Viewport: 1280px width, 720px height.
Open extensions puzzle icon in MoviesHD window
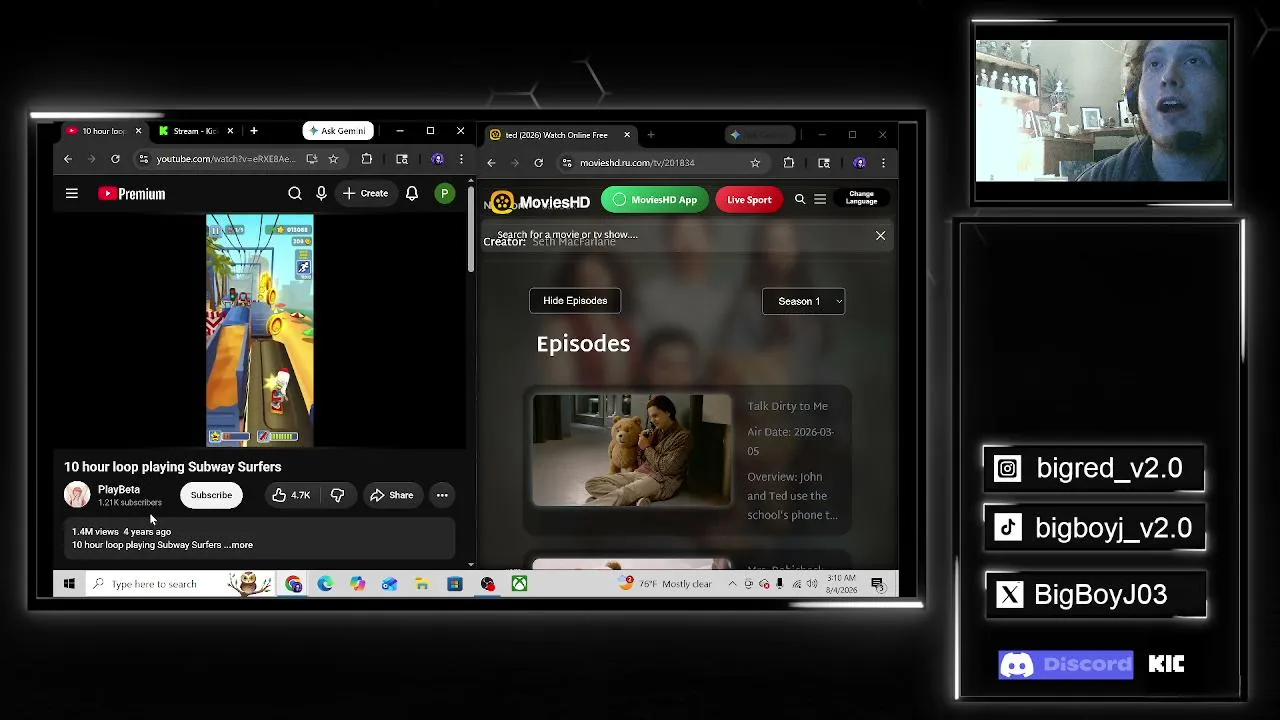click(789, 163)
